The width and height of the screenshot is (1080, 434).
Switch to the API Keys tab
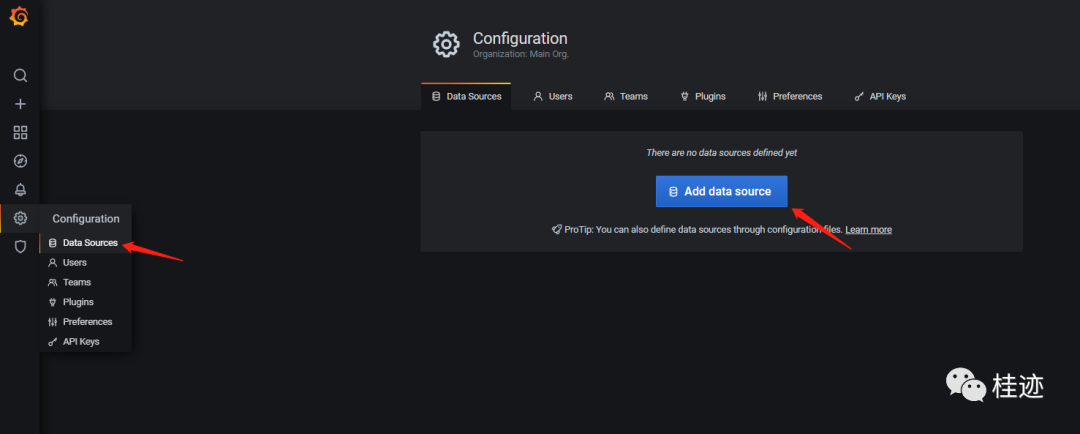(880, 96)
